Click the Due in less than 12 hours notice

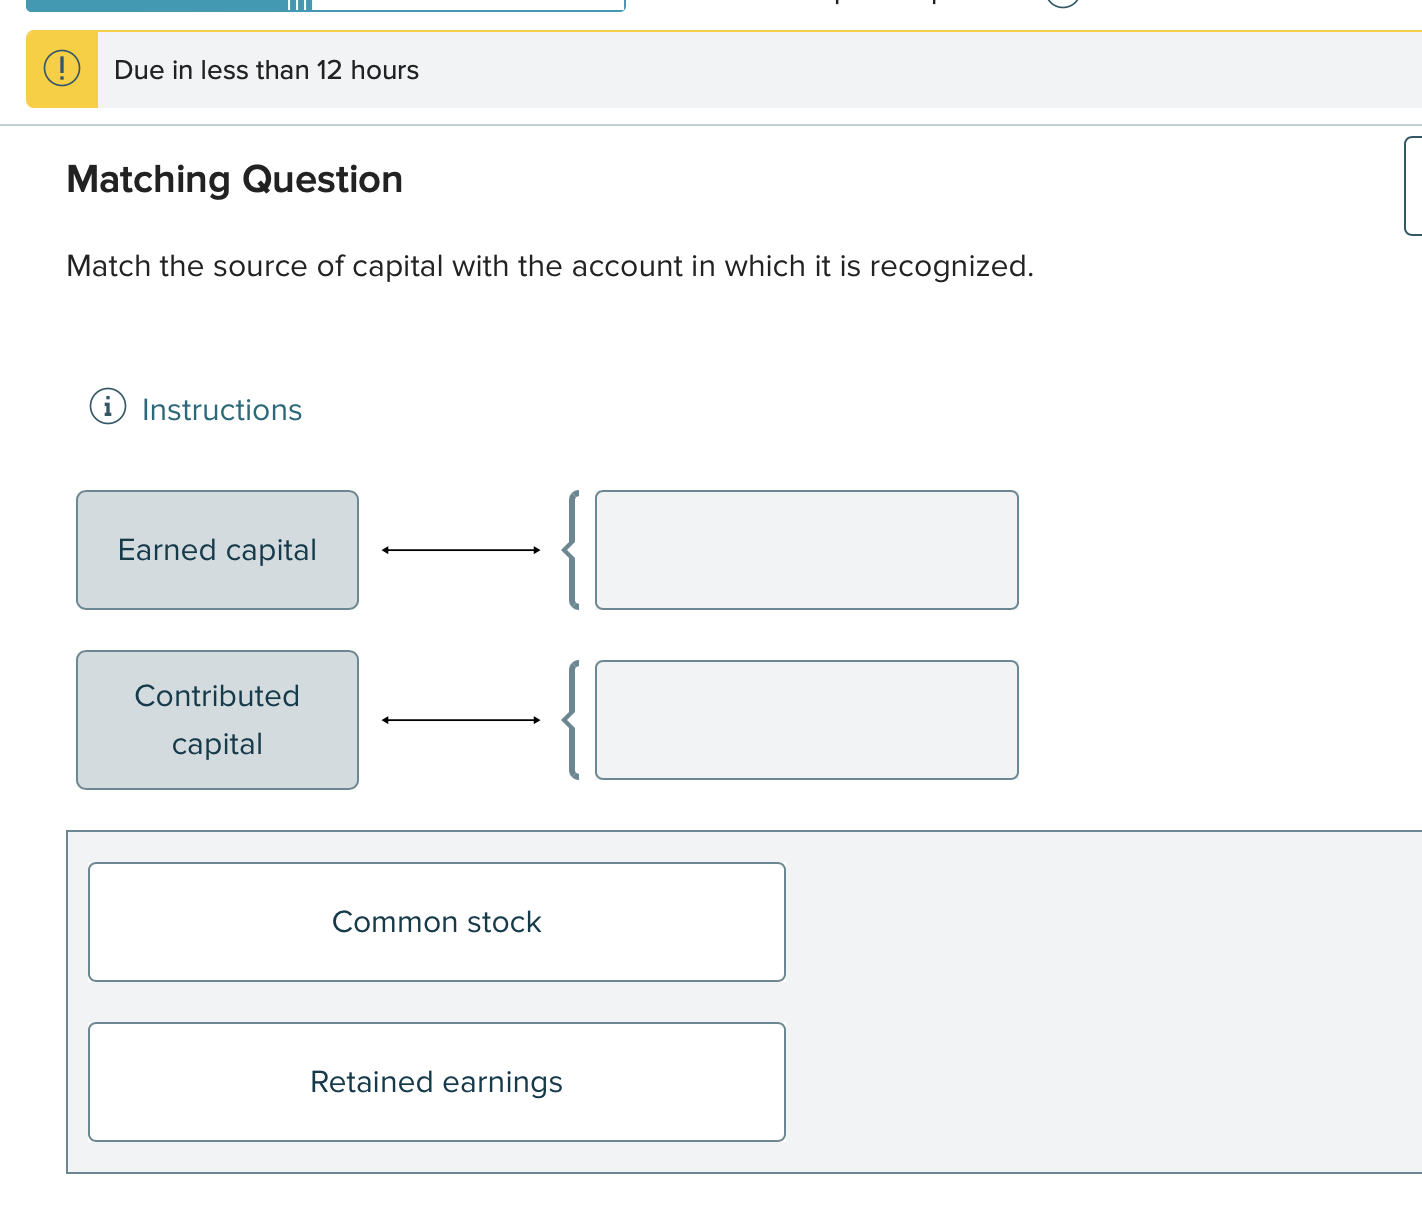[x=266, y=70]
